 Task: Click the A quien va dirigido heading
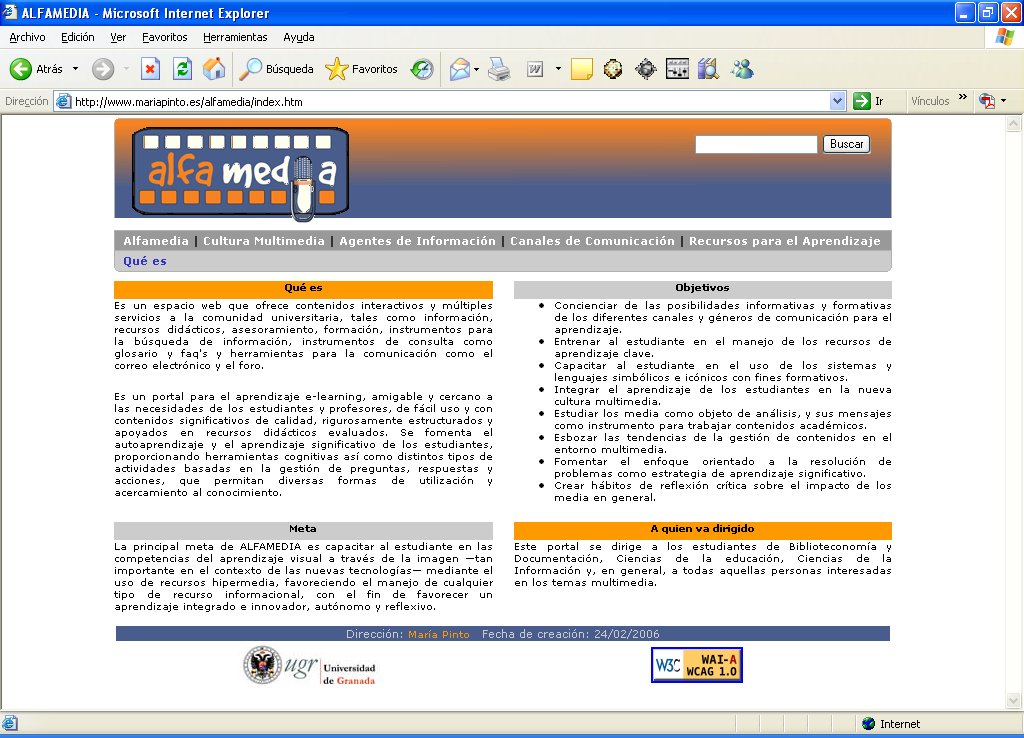(703, 529)
